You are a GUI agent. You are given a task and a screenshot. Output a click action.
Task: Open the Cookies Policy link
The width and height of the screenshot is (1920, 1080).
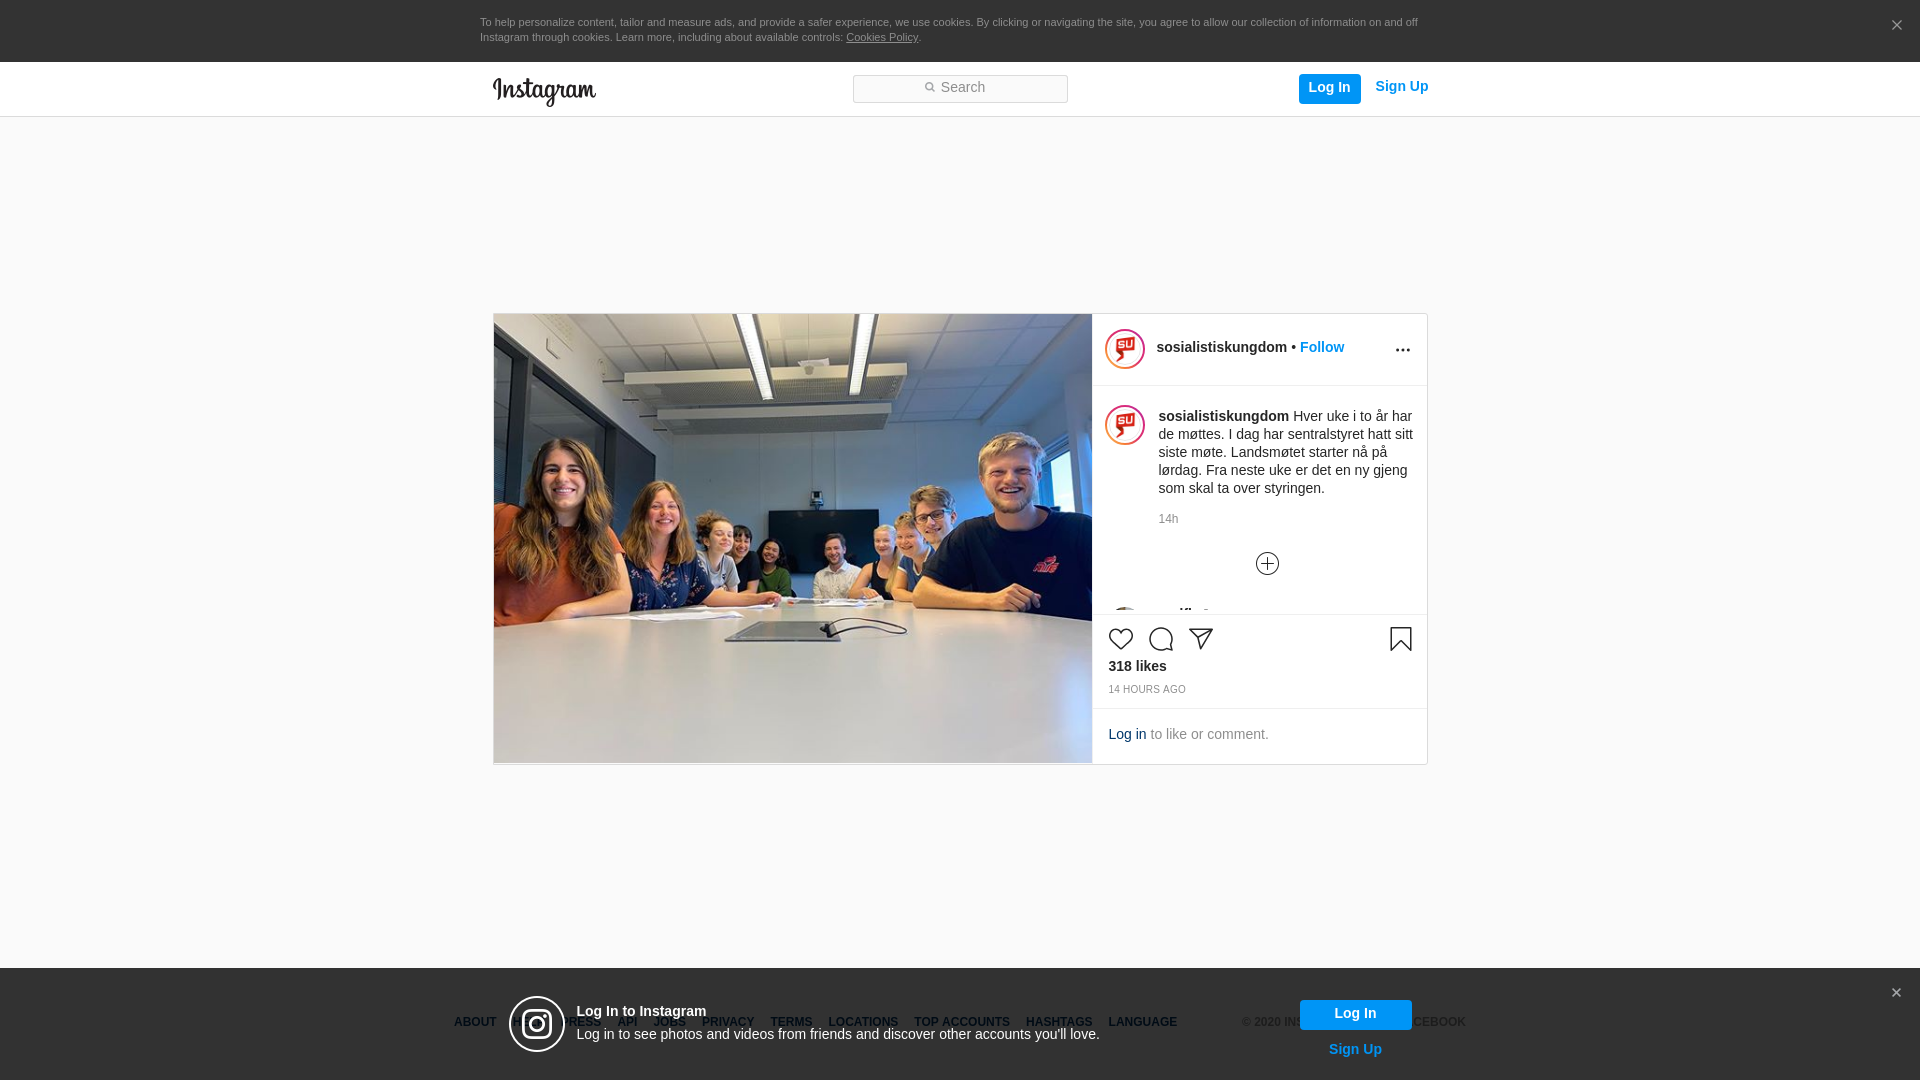click(x=882, y=38)
